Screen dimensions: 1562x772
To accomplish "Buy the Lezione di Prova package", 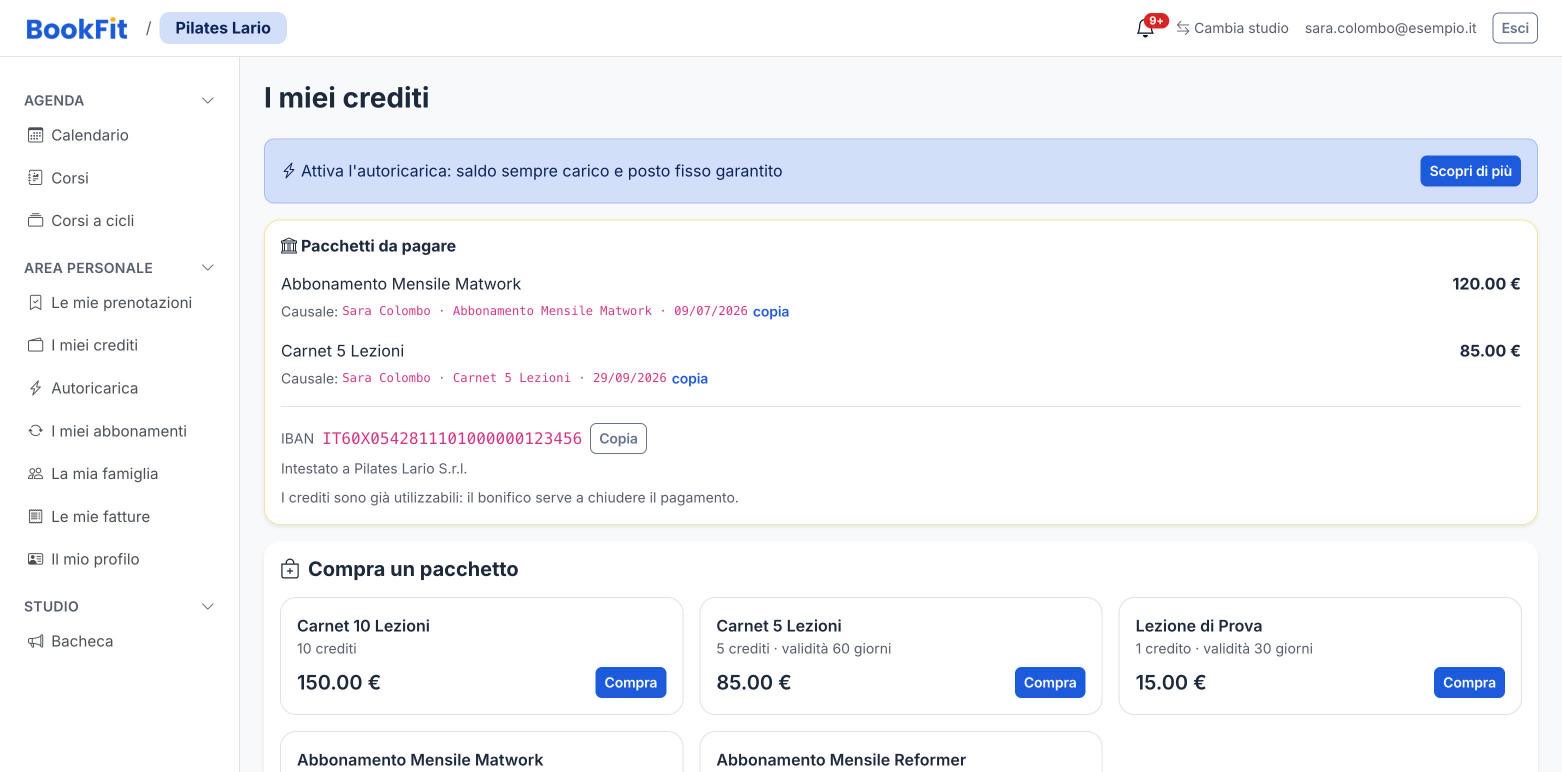I will coord(1469,682).
